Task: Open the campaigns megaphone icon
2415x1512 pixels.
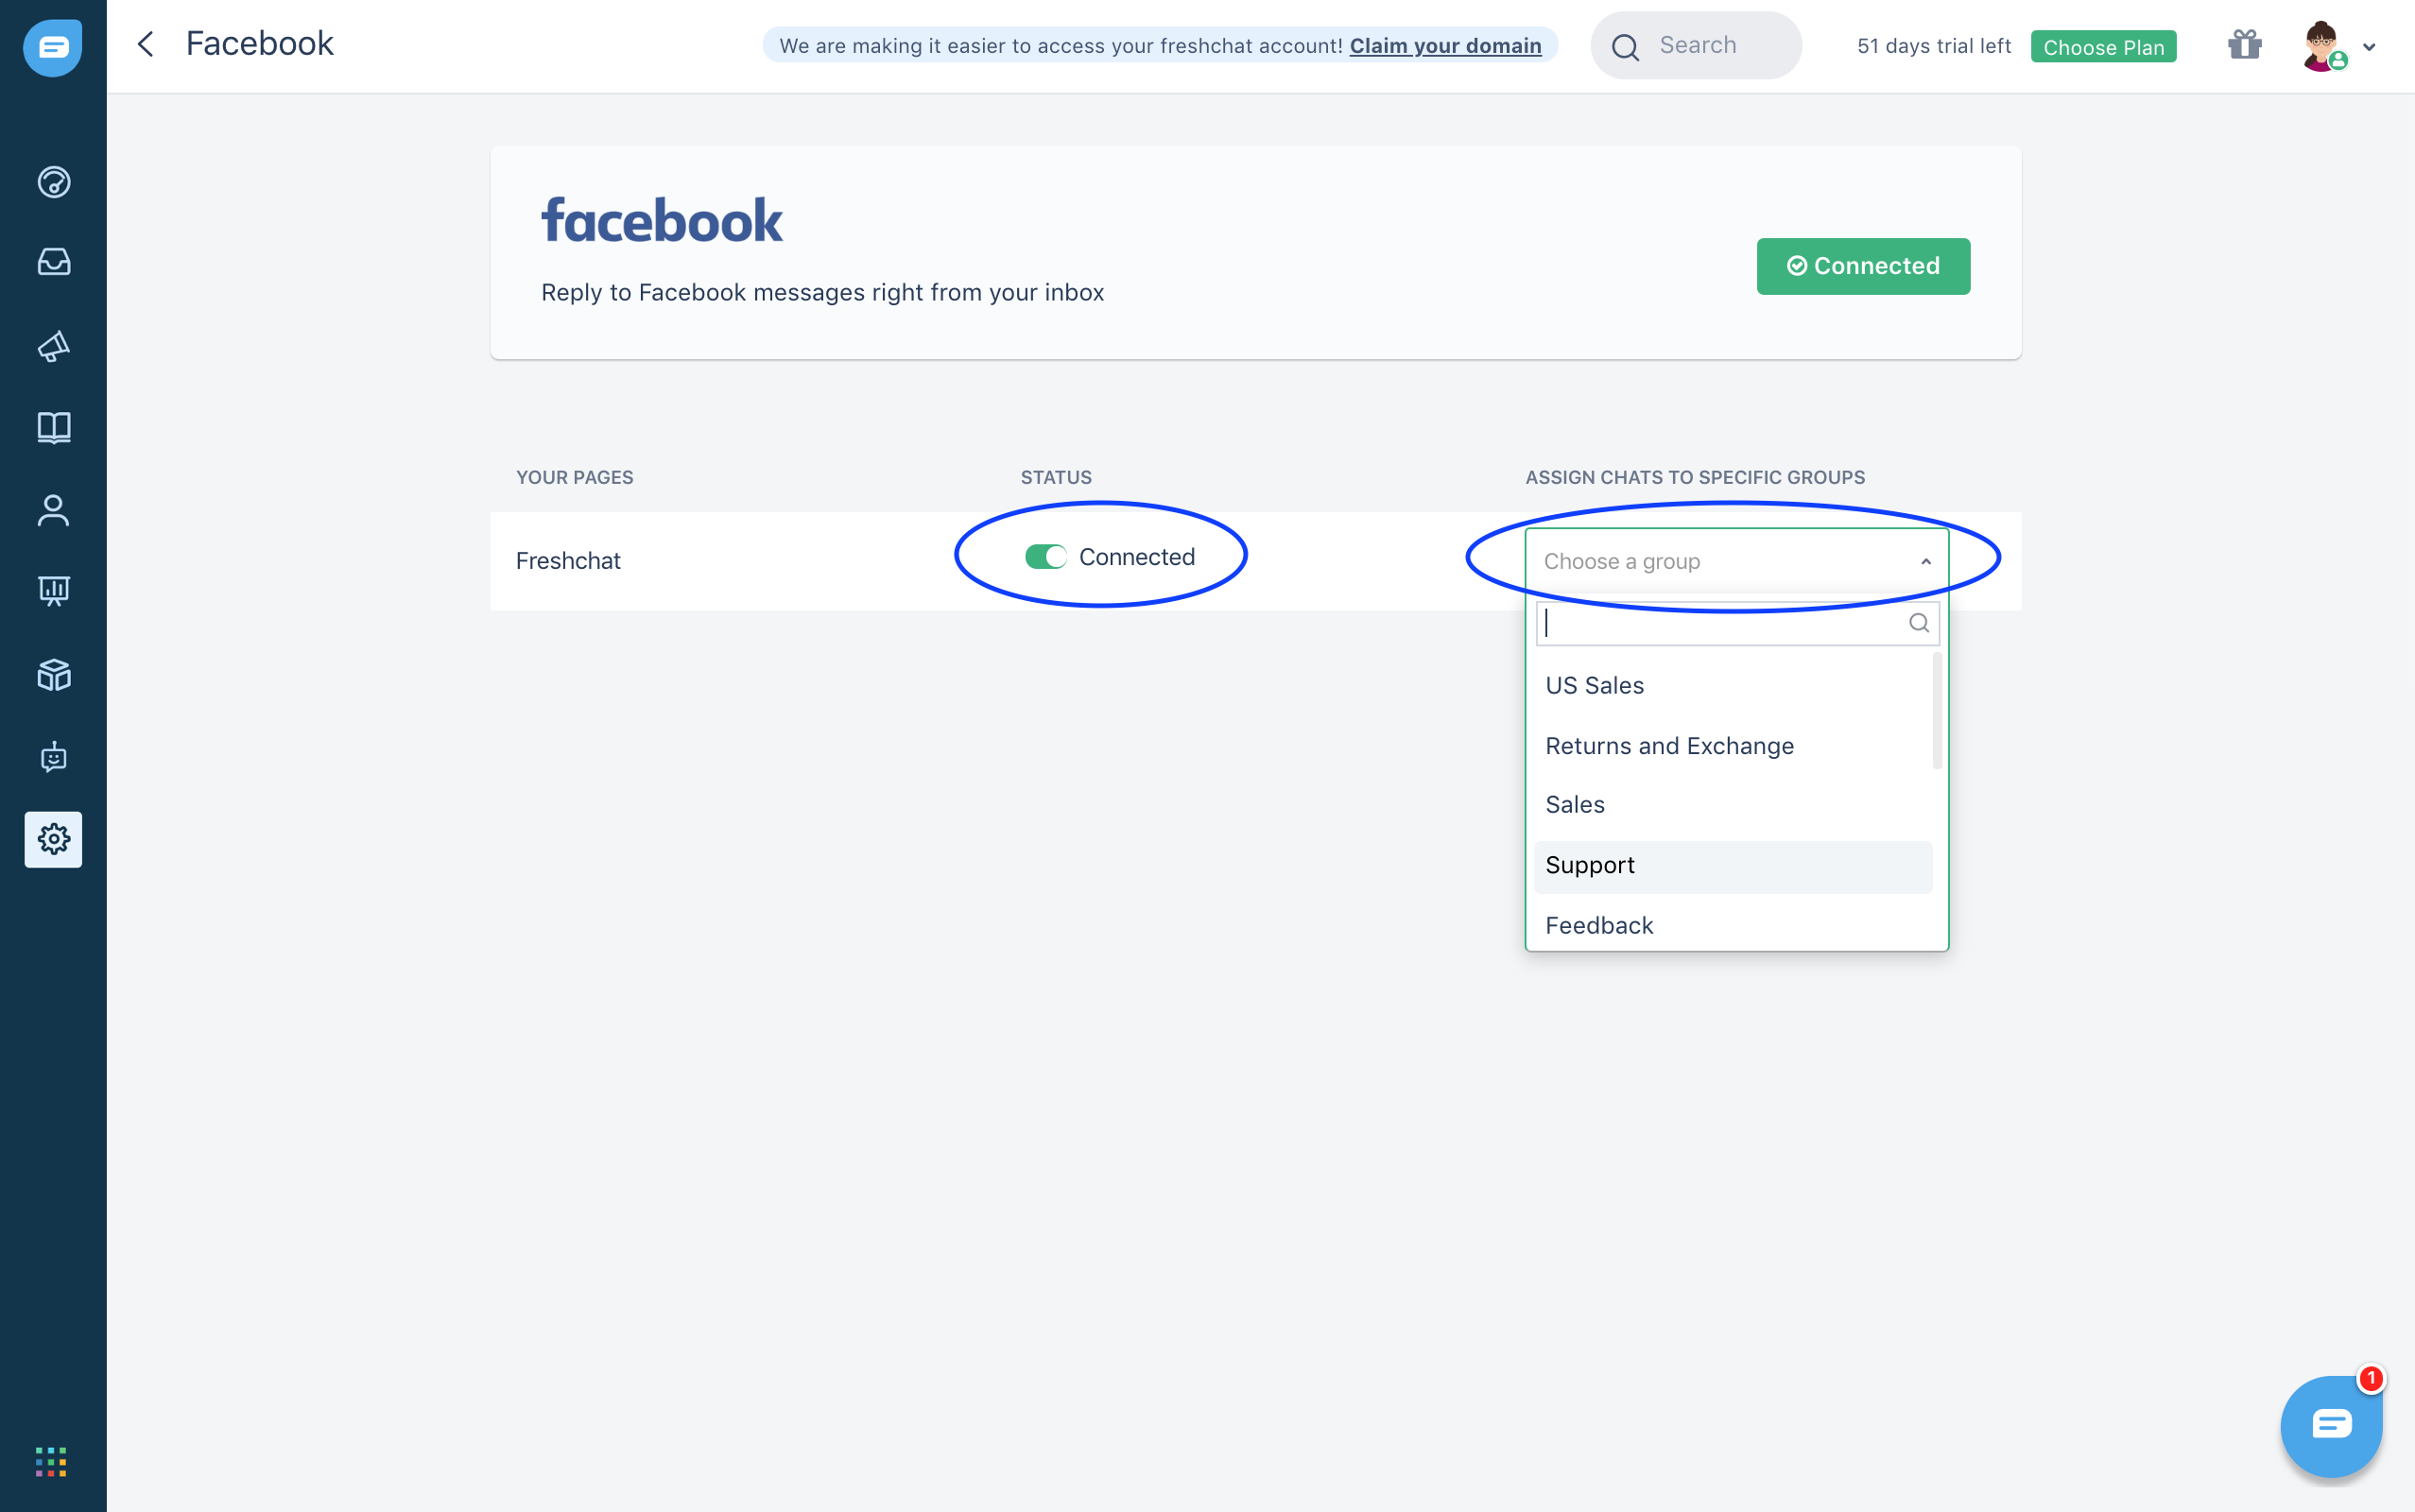Action: point(54,346)
